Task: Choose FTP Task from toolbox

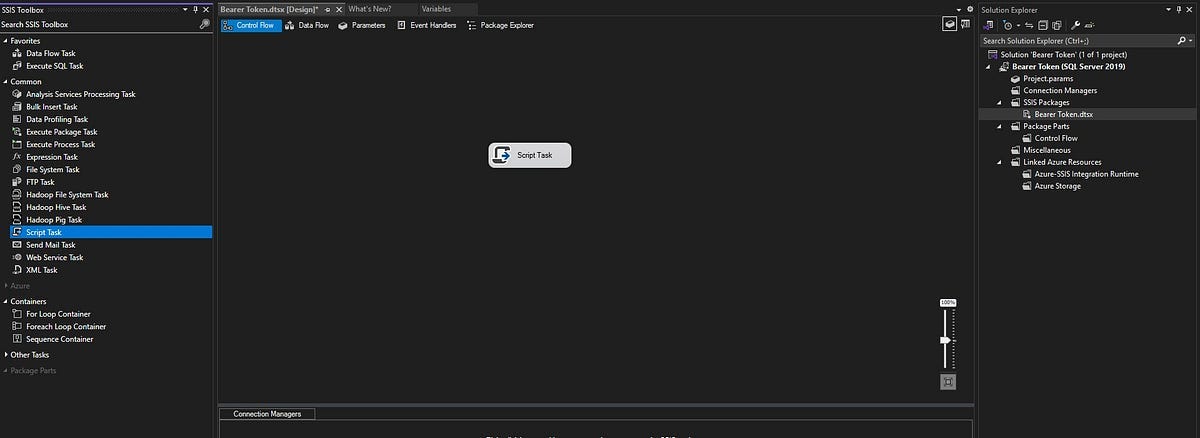Action: click(40, 182)
